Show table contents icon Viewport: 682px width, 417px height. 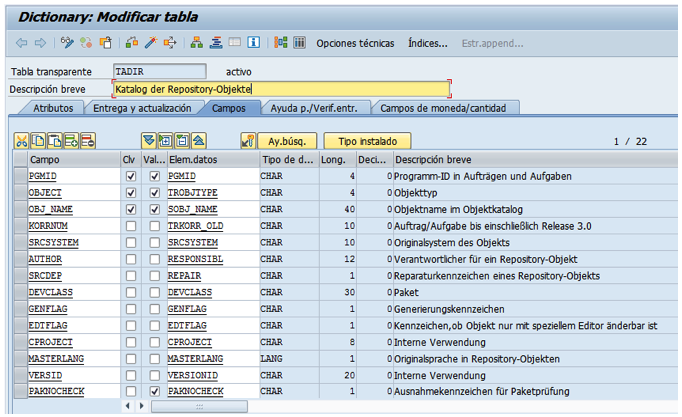[299, 43]
